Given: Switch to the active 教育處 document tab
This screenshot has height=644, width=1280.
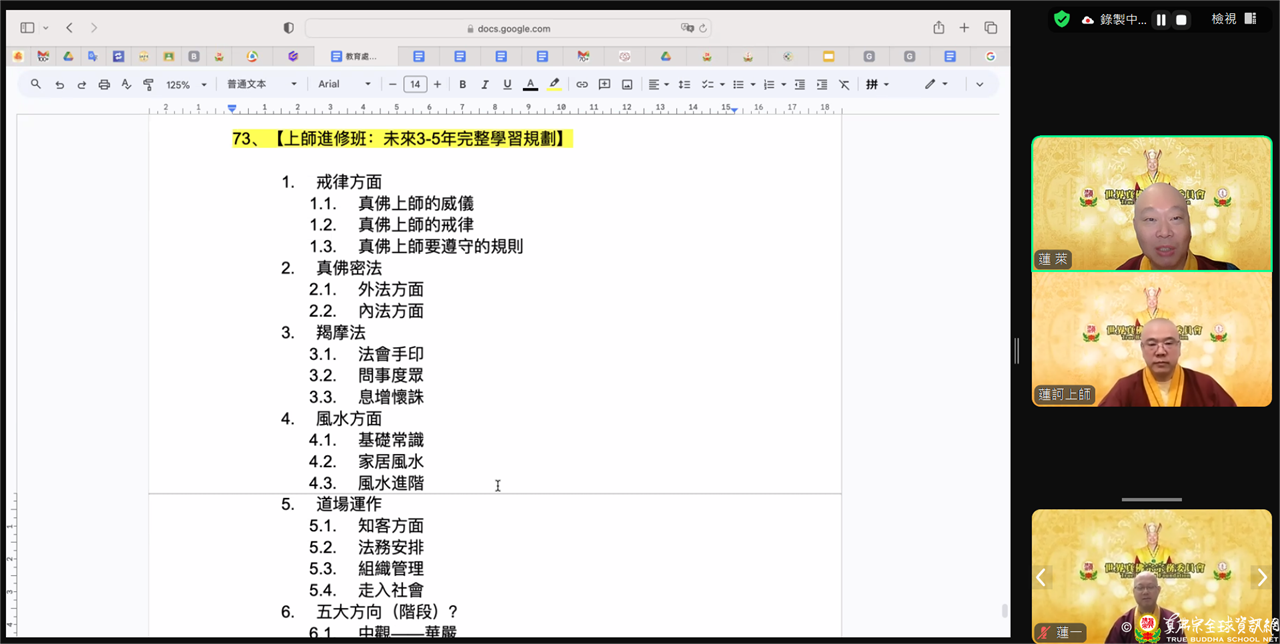Looking at the screenshot, I should coord(355,57).
